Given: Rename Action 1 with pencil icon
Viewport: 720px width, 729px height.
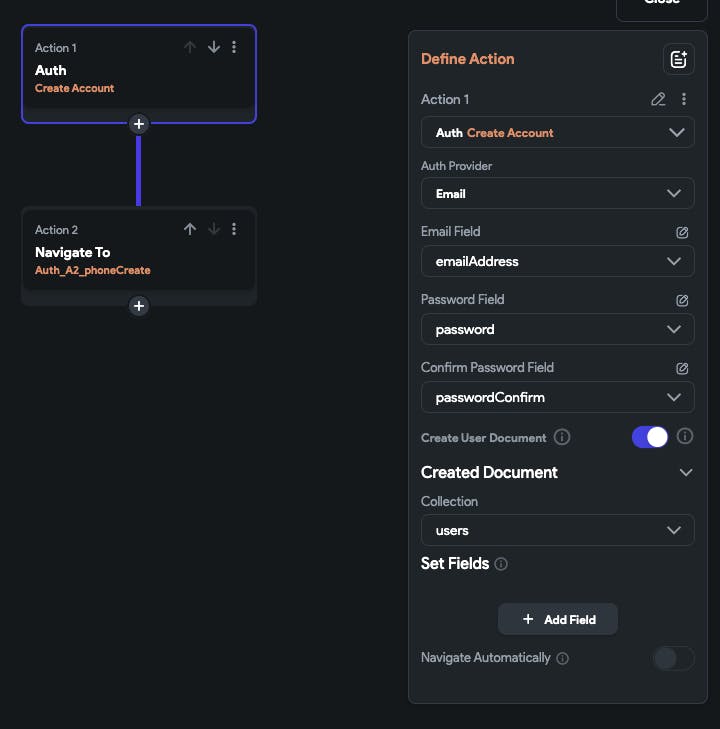Looking at the screenshot, I should coord(658,99).
